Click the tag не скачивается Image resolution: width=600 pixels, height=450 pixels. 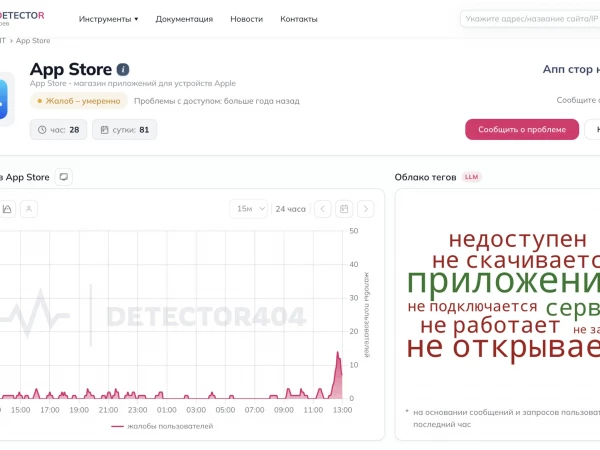(516, 260)
